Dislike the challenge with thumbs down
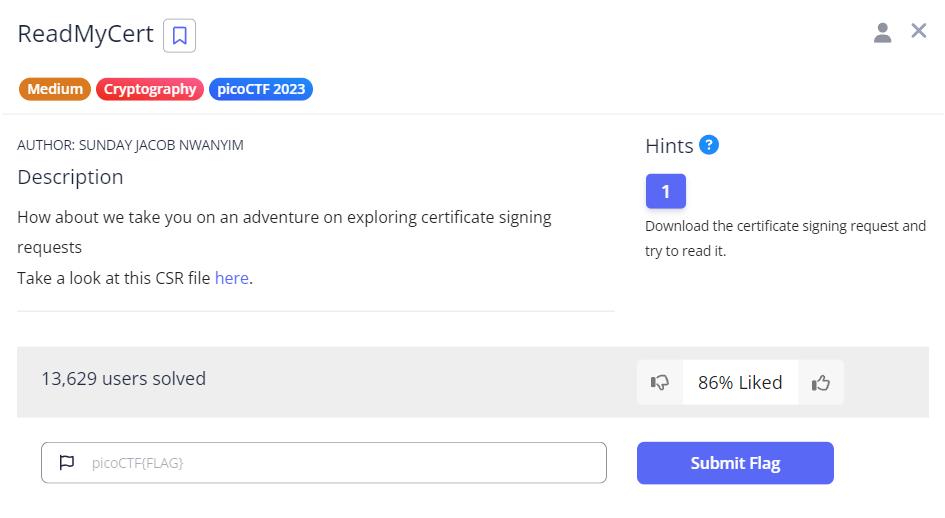The height and width of the screenshot is (518, 945). point(660,382)
